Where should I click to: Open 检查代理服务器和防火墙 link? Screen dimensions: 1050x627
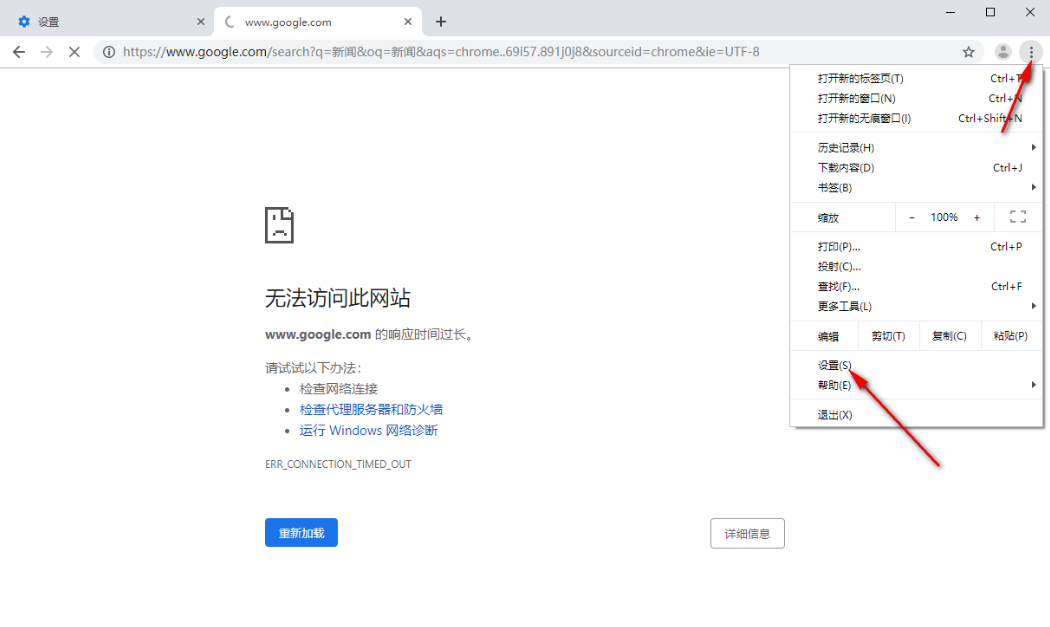point(371,409)
